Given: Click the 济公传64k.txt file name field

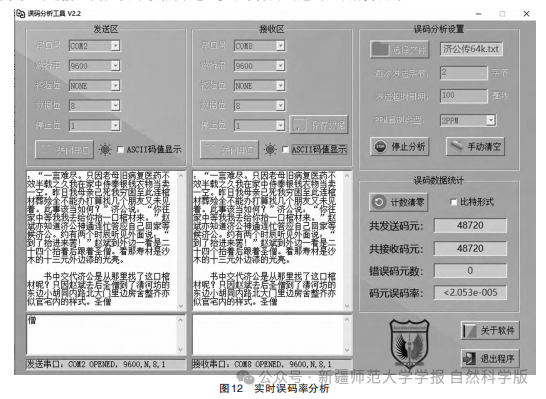Looking at the screenshot, I should (x=471, y=49).
